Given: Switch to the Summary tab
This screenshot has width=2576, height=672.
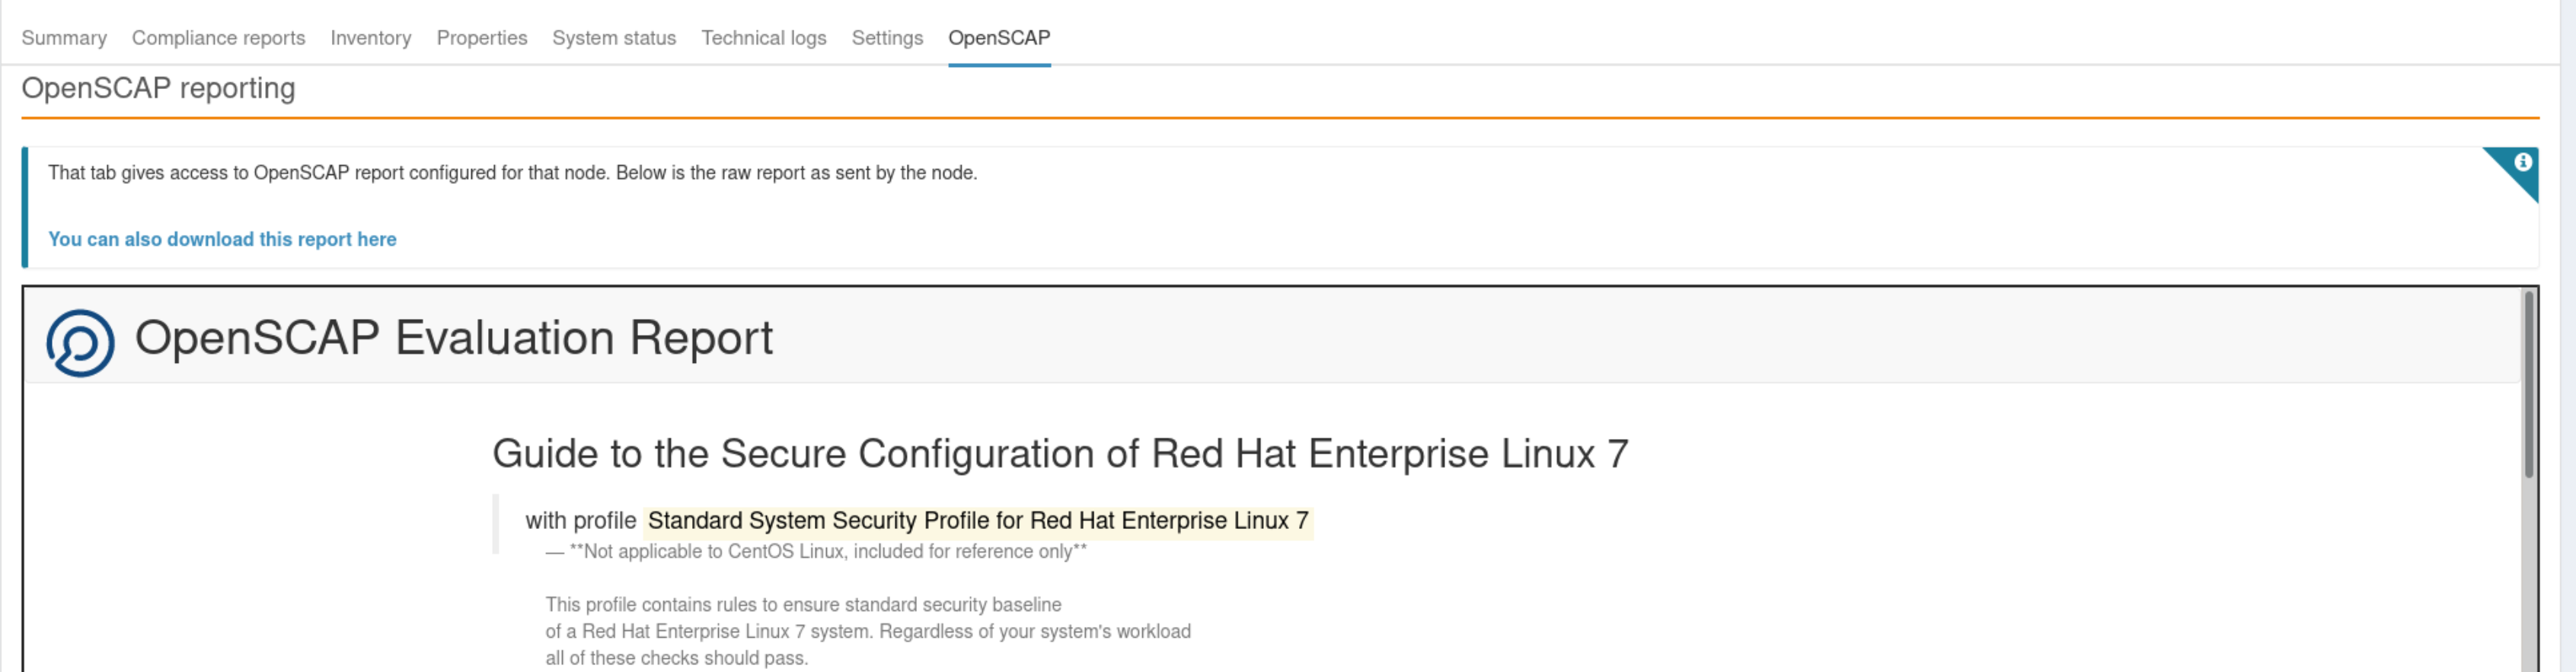Looking at the screenshot, I should [x=64, y=38].
